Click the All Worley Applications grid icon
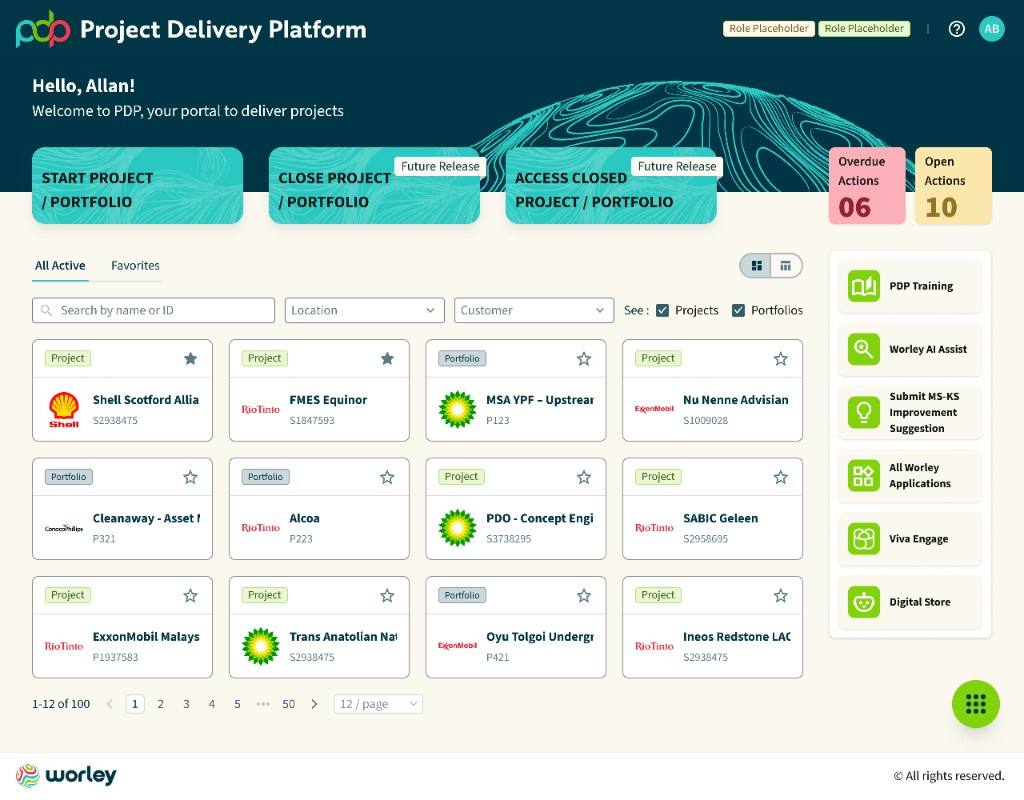Screen dimensions: 1024x800 (x=863, y=475)
